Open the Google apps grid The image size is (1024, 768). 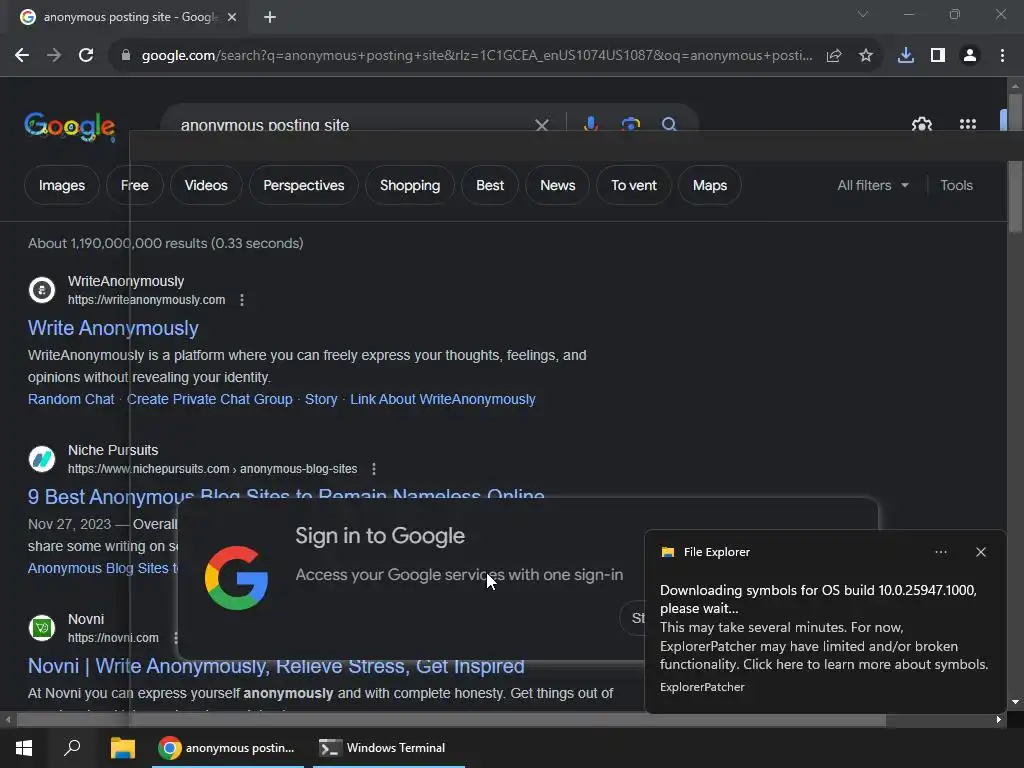pos(967,124)
